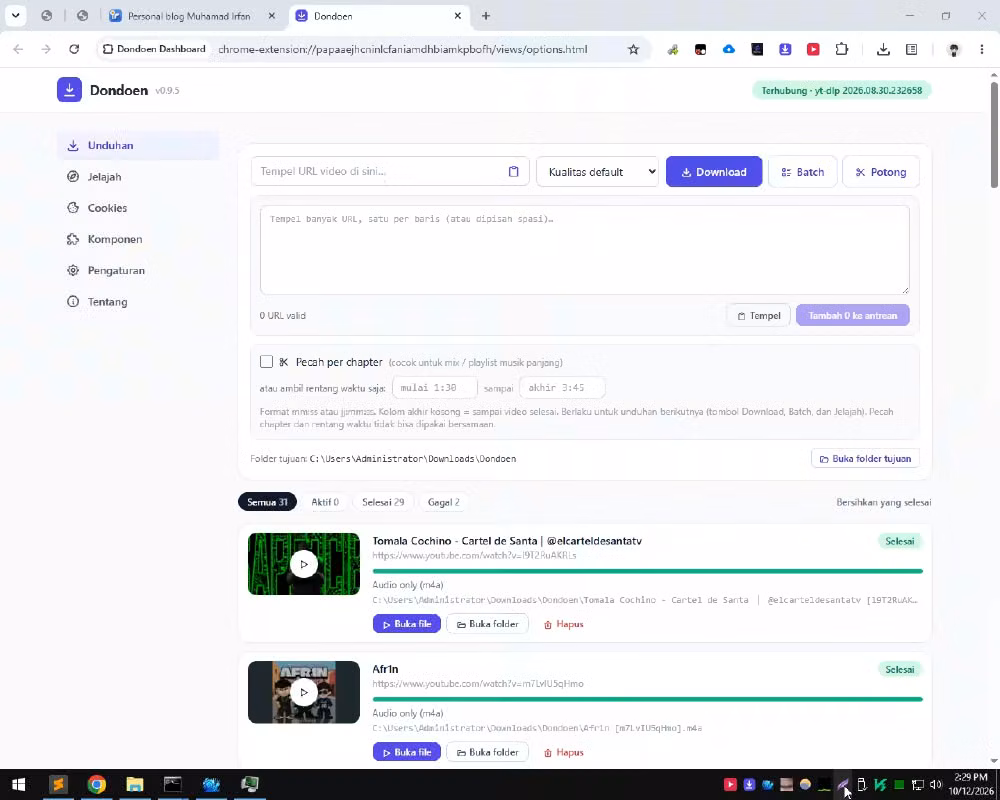Click Buka file for Tomala Cochino
Viewport: 1000px width, 800px height.
(407, 624)
